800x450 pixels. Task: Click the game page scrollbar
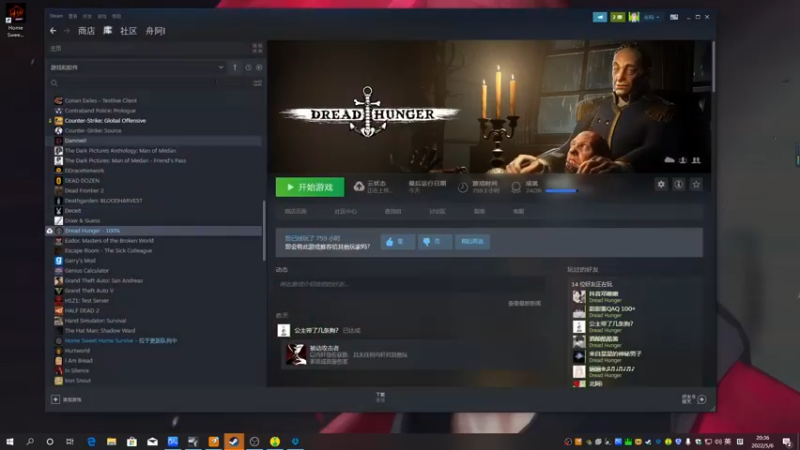click(713, 66)
